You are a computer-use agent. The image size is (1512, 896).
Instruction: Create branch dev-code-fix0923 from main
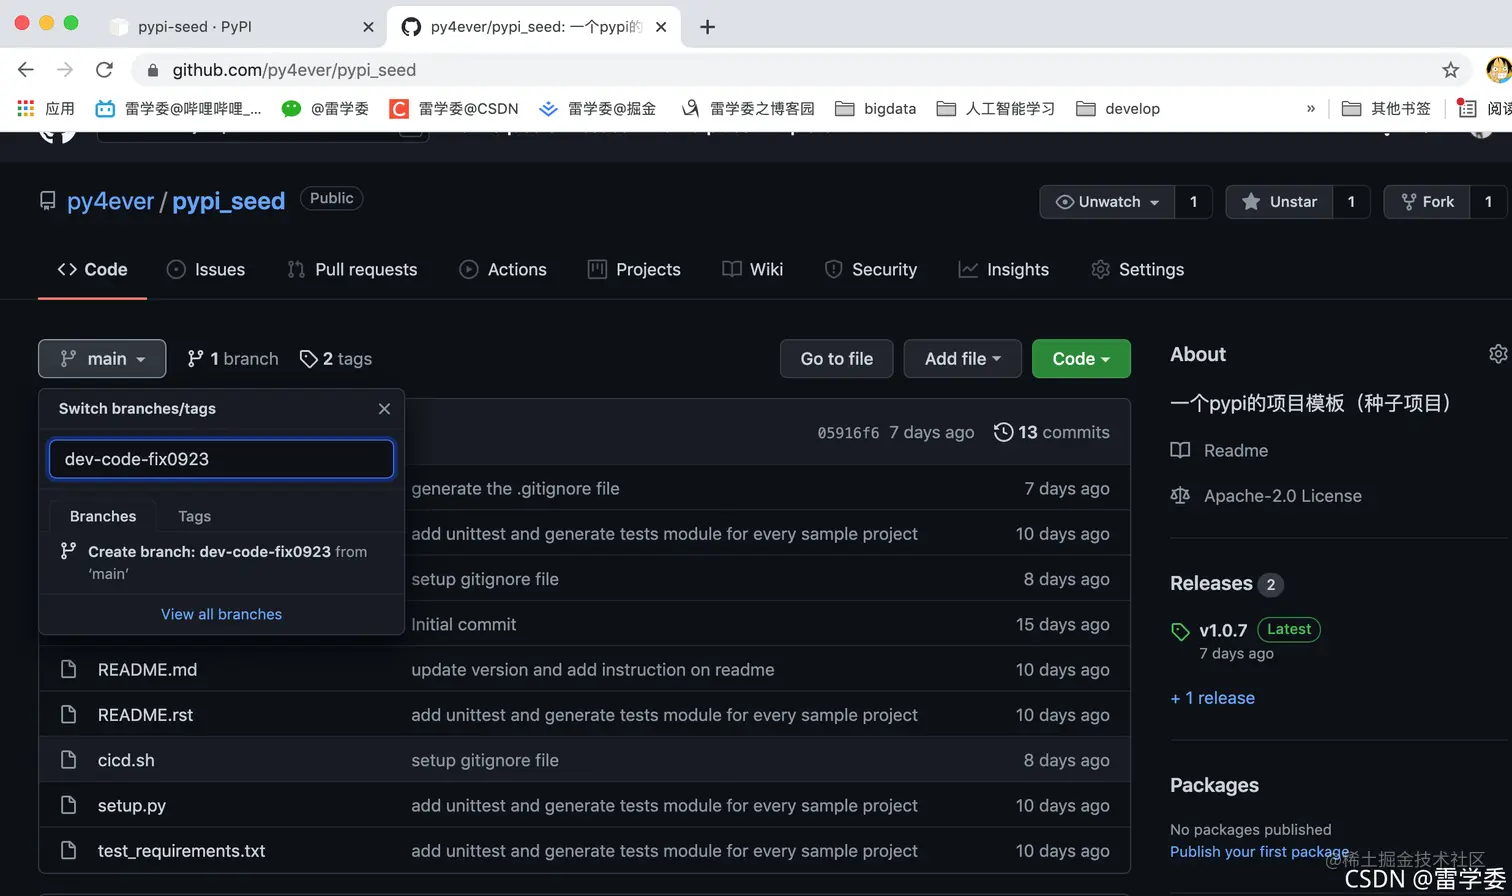coord(221,563)
